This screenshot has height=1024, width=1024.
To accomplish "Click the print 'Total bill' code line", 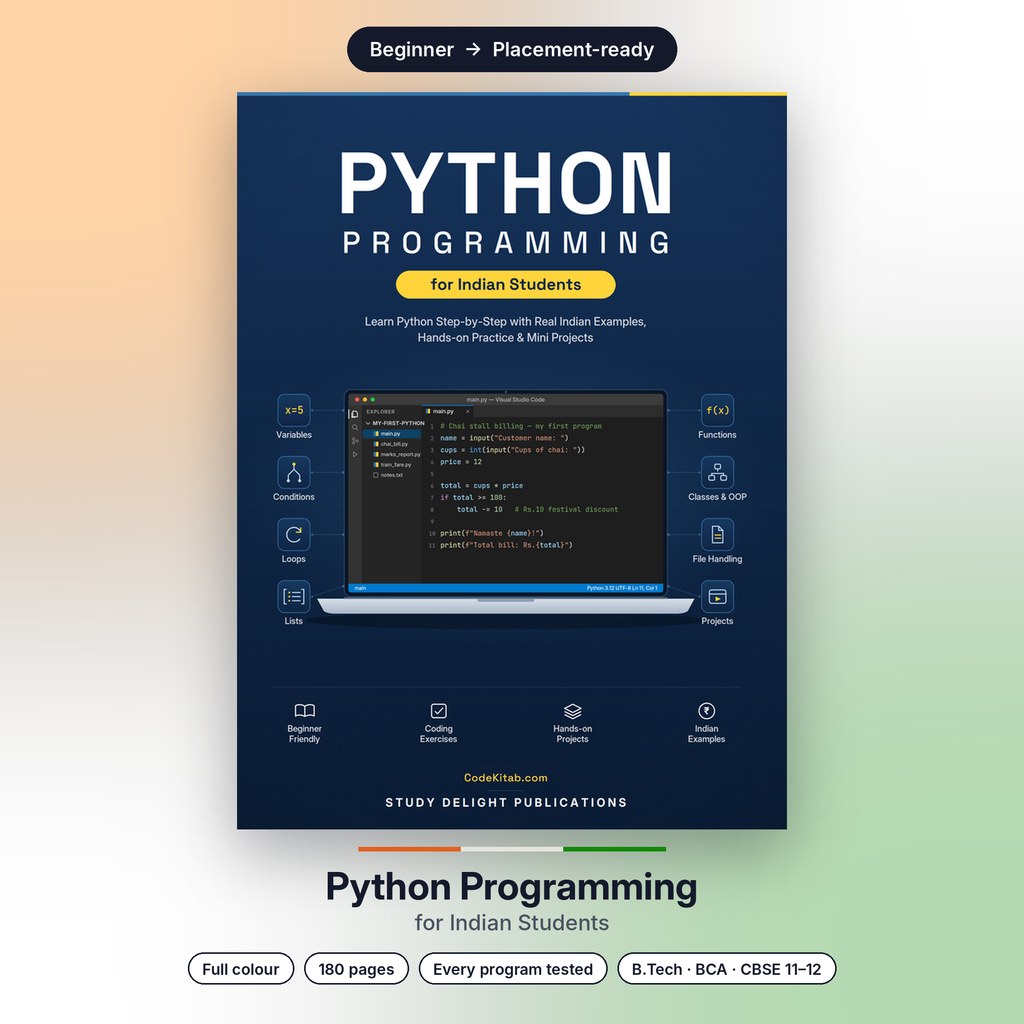I will [x=506, y=545].
